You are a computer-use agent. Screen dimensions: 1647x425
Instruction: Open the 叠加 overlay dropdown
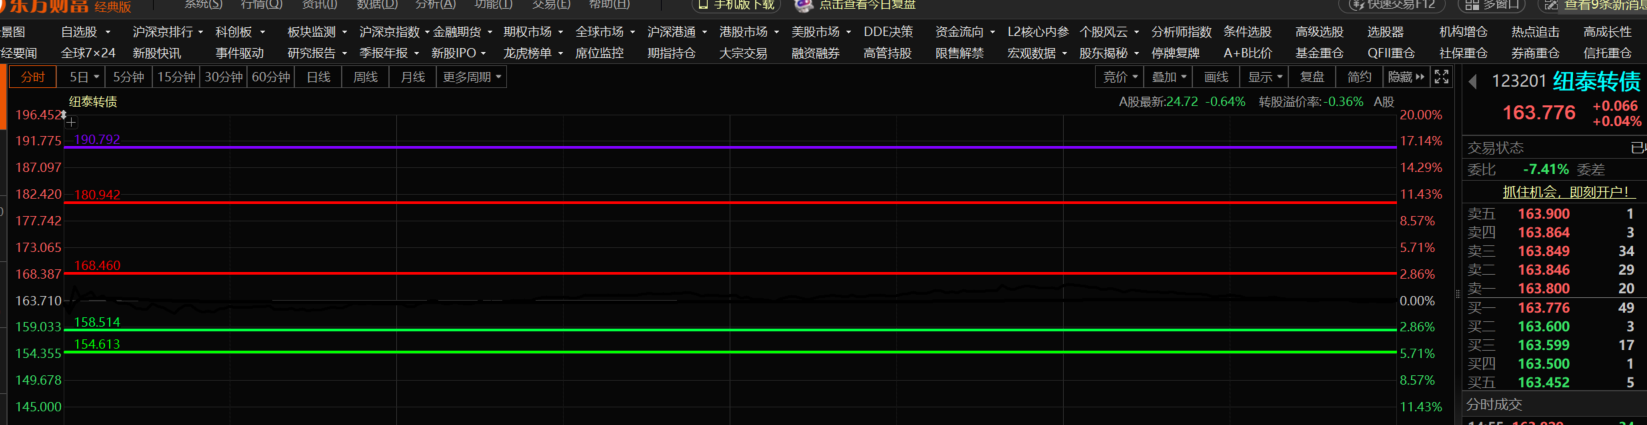pyautogui.click(x=1169, y=77)
